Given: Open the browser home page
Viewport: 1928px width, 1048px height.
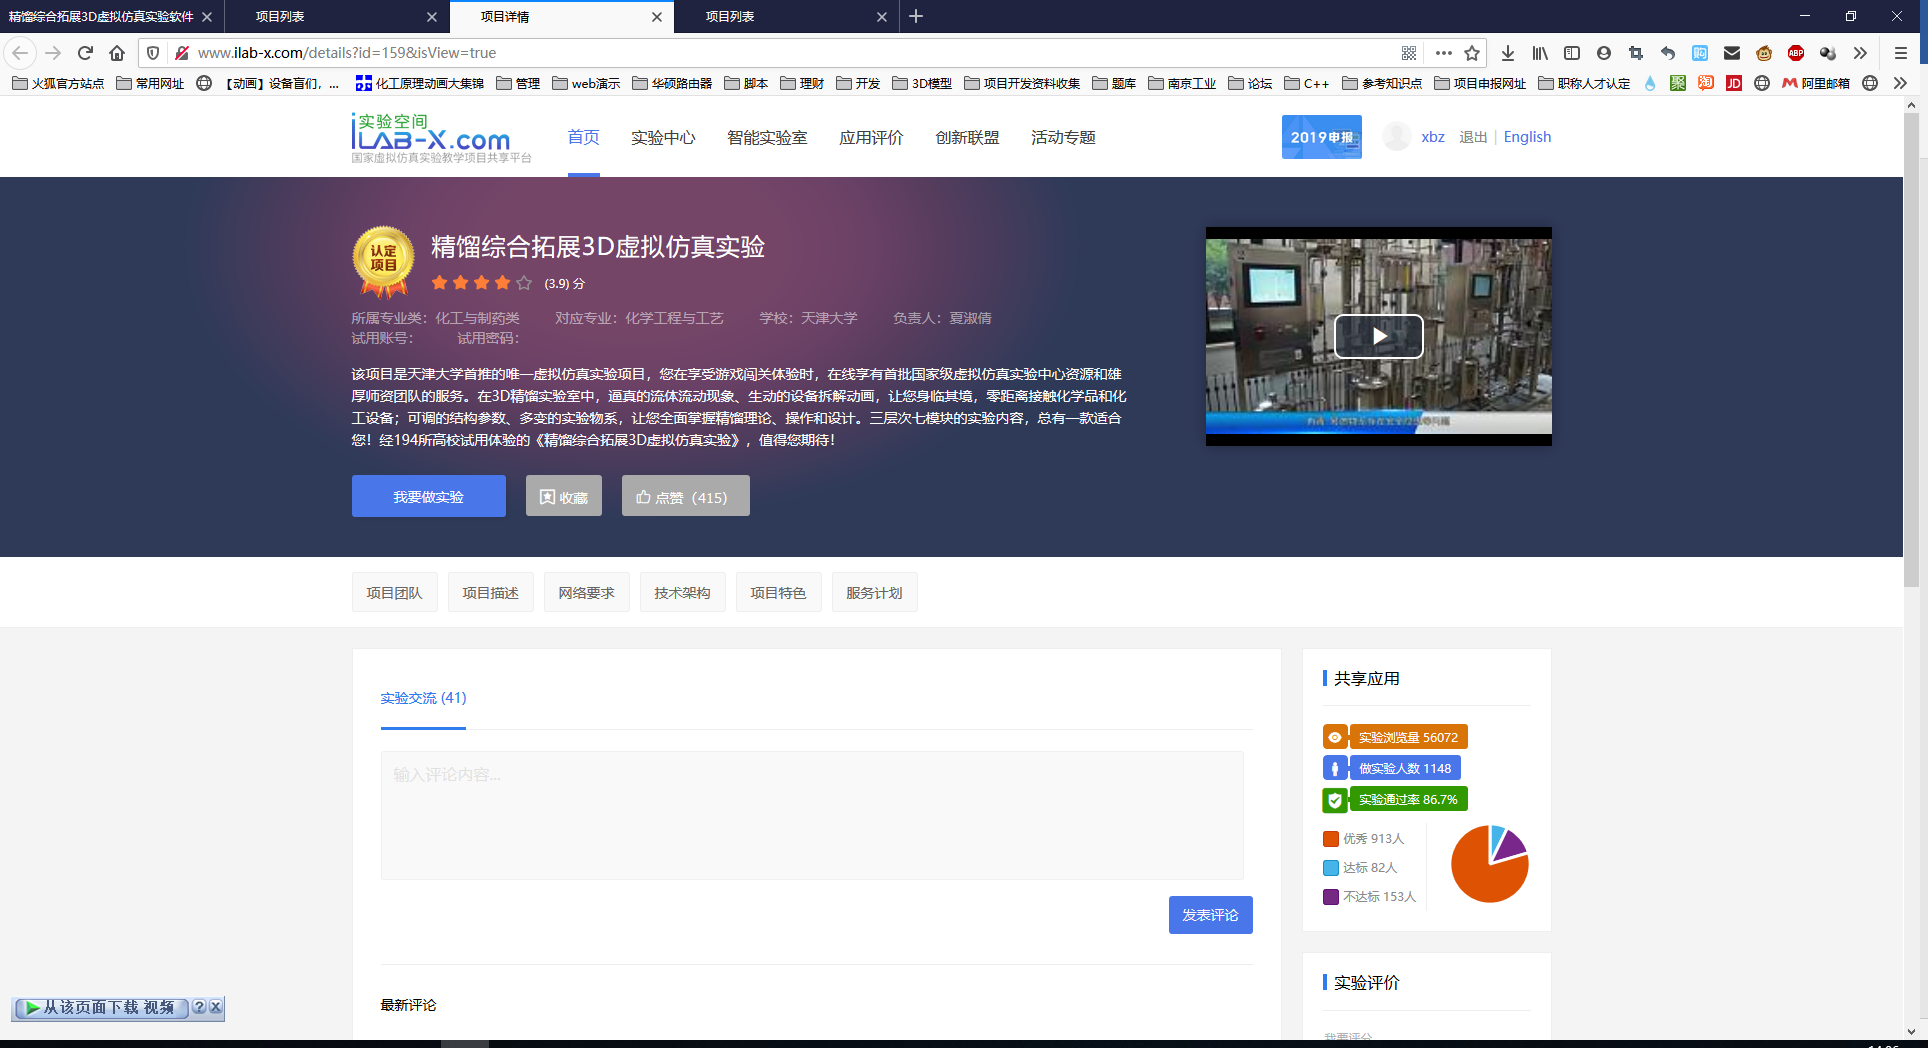Looking at the screenshot, I should pos(117,53).
